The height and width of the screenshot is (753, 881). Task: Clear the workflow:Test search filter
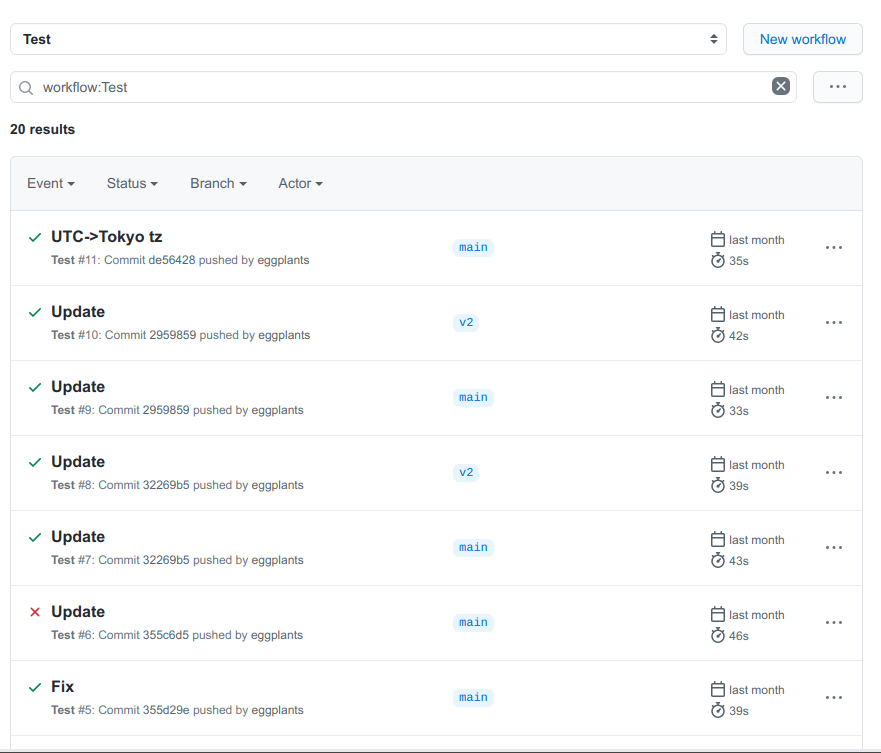tap(780, 87)
